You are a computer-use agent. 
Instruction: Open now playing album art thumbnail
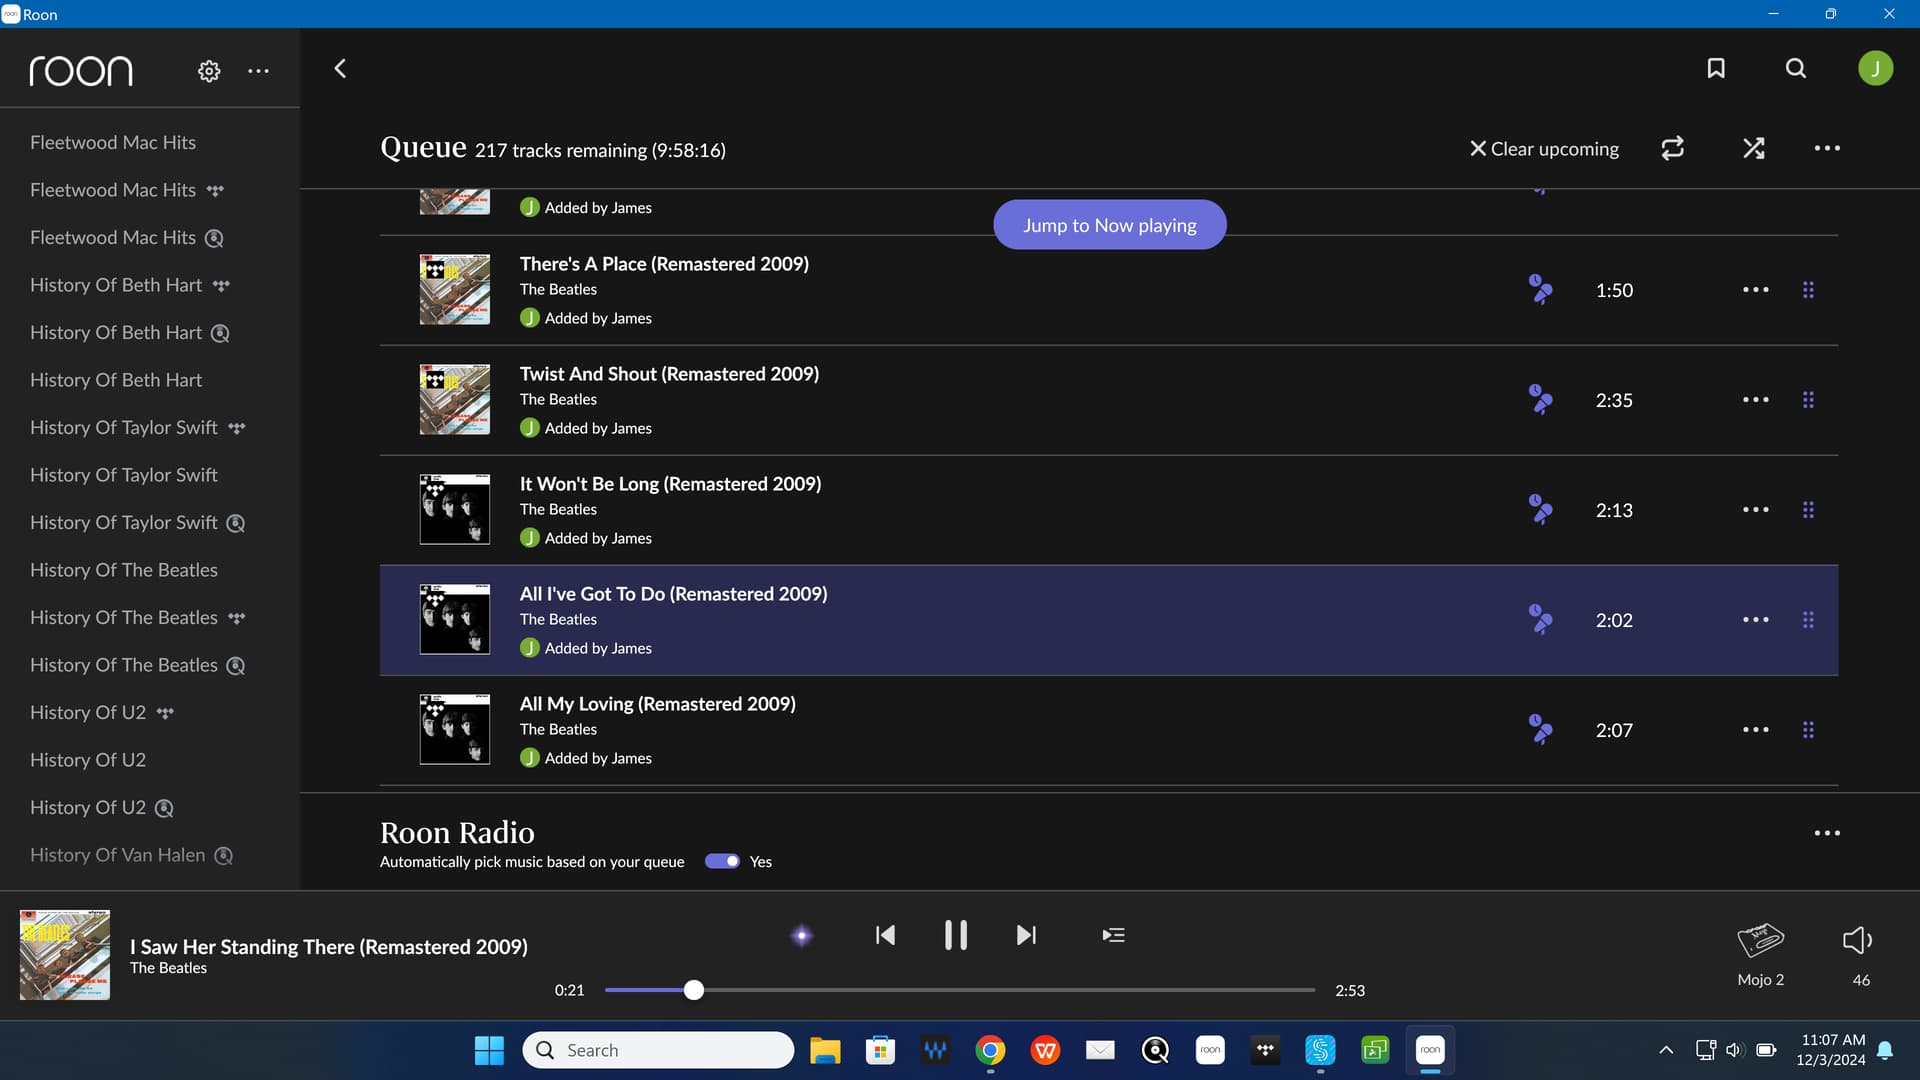click(x=65, y=955)
